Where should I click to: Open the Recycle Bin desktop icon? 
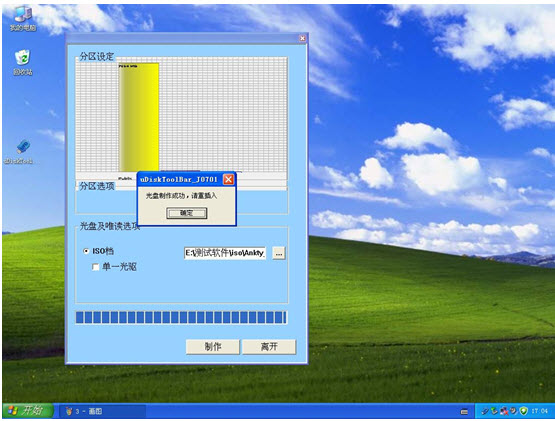[23, 62]
